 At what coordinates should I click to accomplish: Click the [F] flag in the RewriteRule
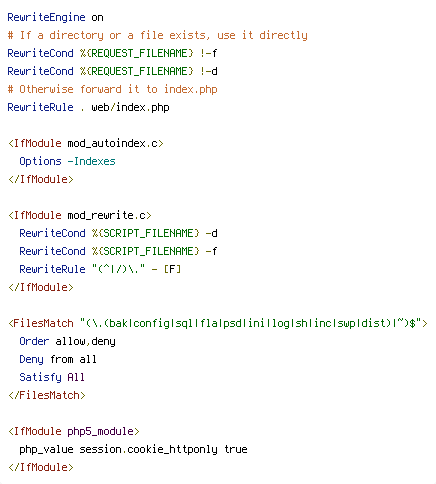pyautogui.click(x=172, y=269)
